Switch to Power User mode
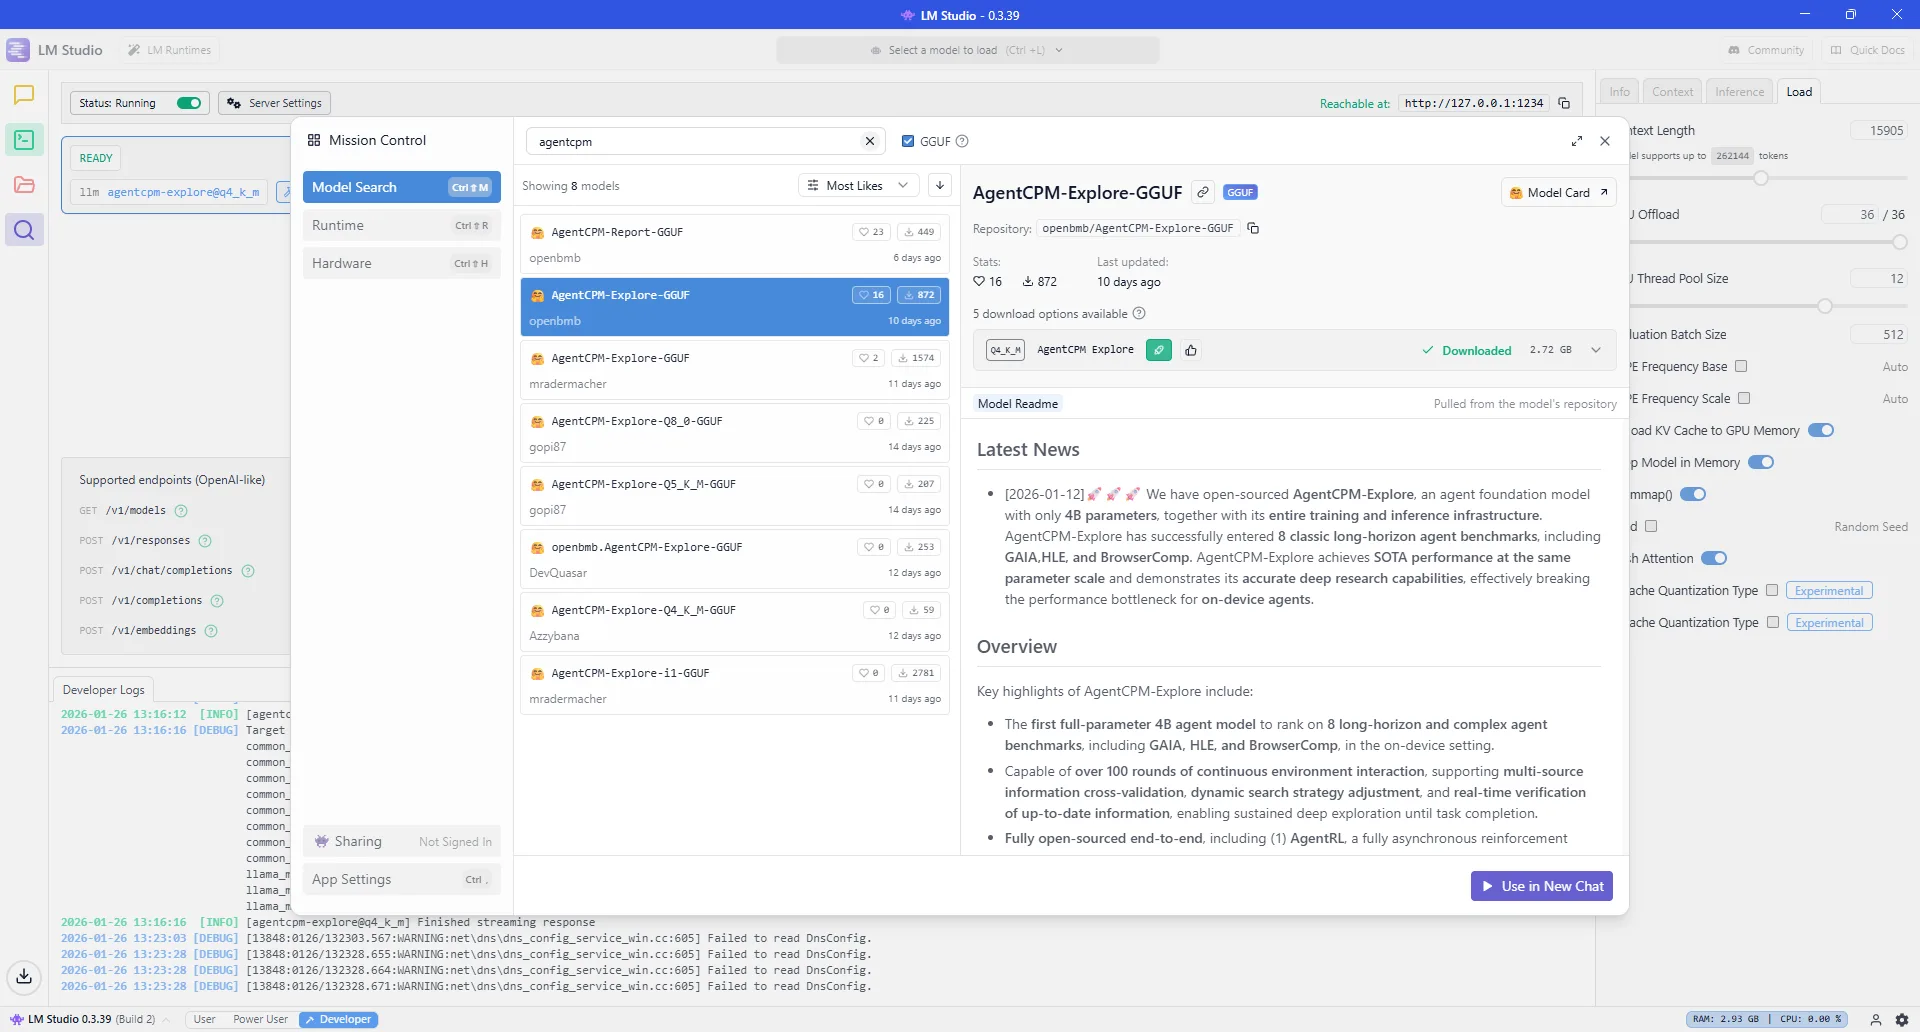This screenshot has width=1920, height=1032. pos(260,1019)
